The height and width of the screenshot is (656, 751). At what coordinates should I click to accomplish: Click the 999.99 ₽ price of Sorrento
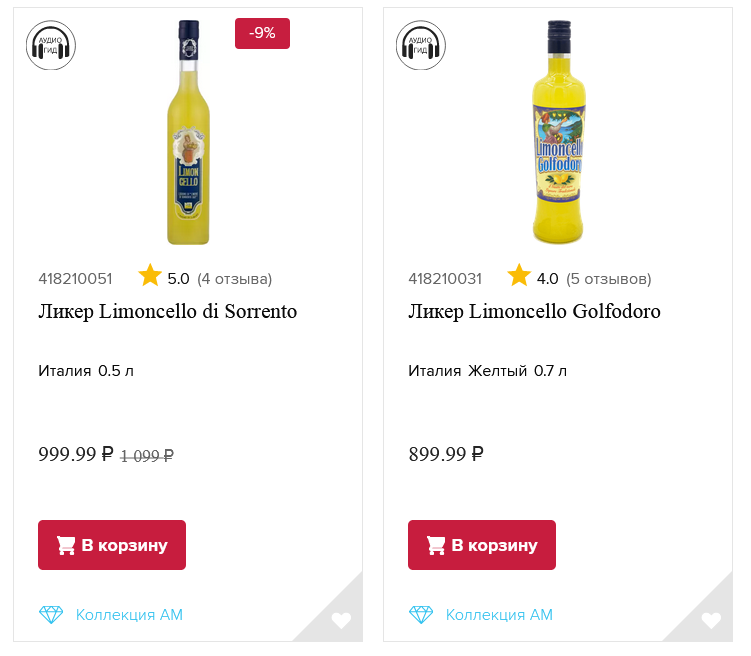(76, 454)
